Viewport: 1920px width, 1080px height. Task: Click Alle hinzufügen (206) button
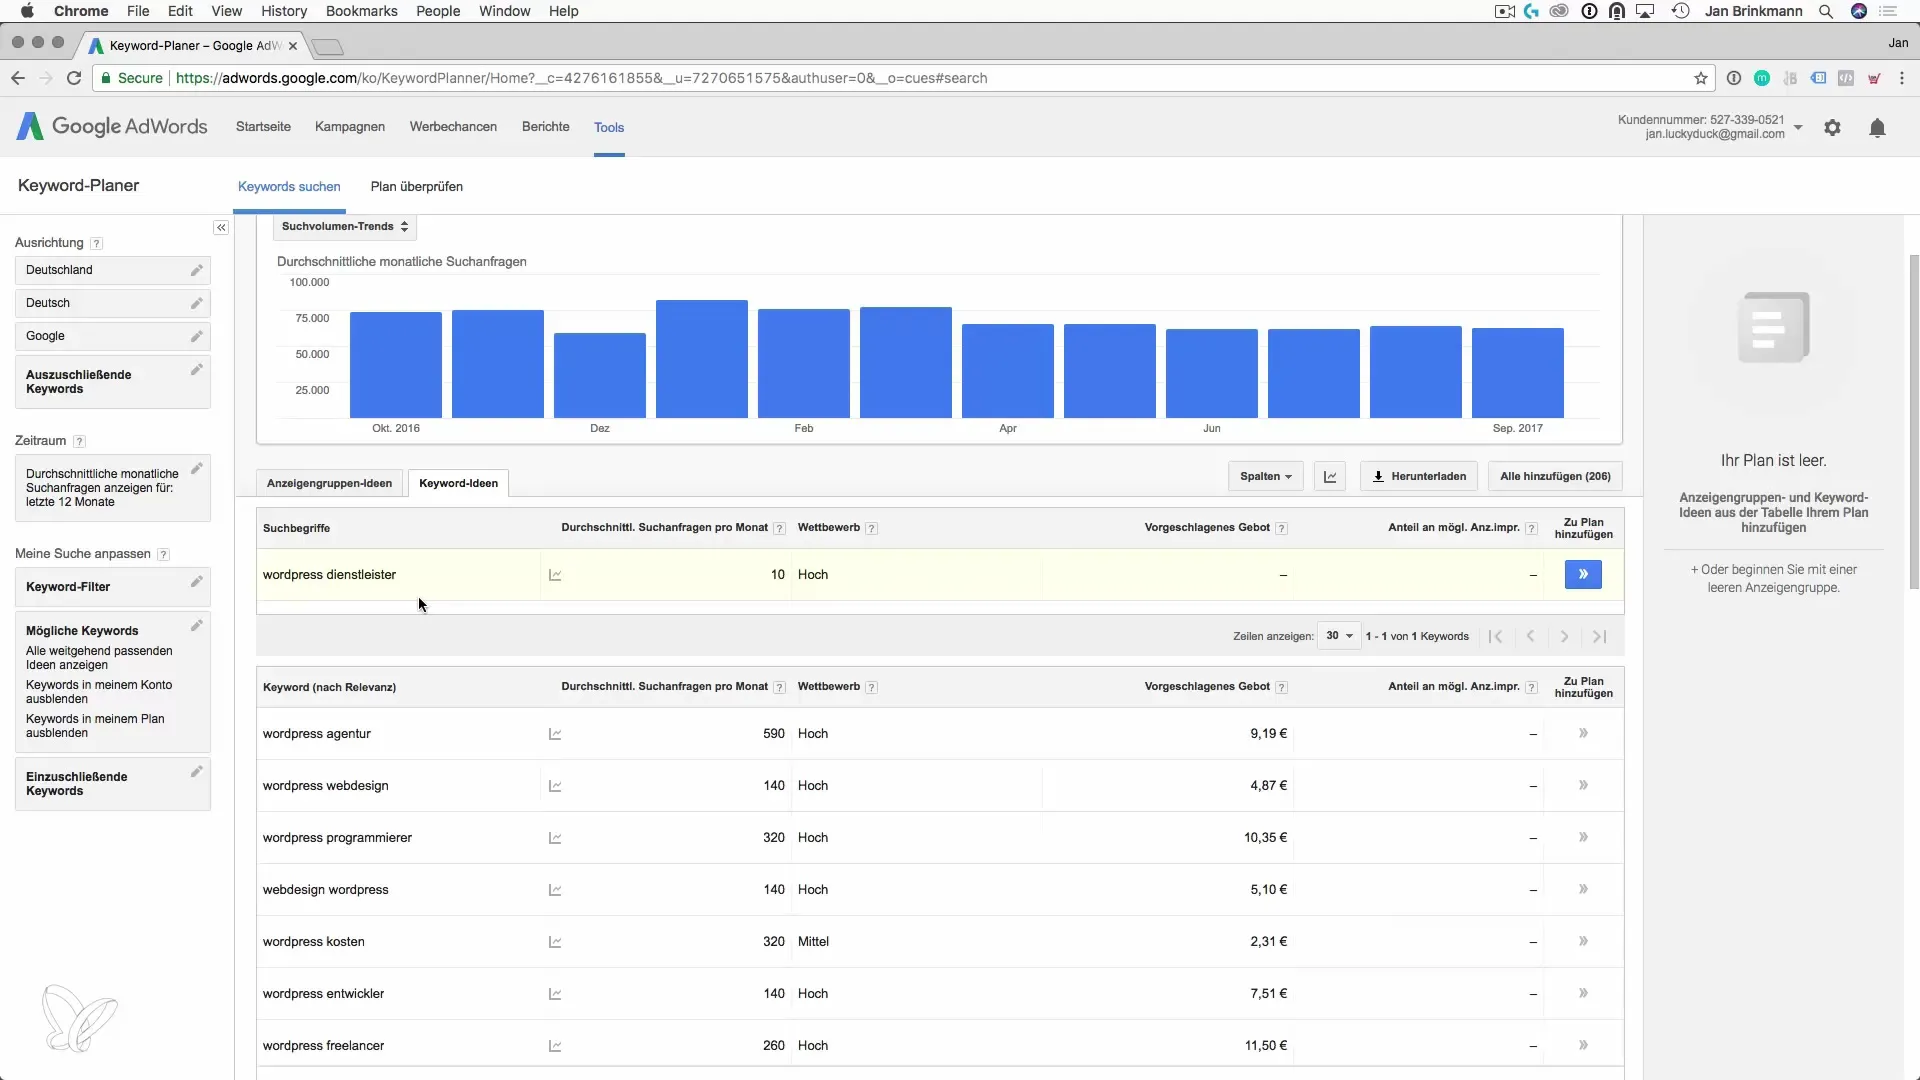pos(1555,477)
